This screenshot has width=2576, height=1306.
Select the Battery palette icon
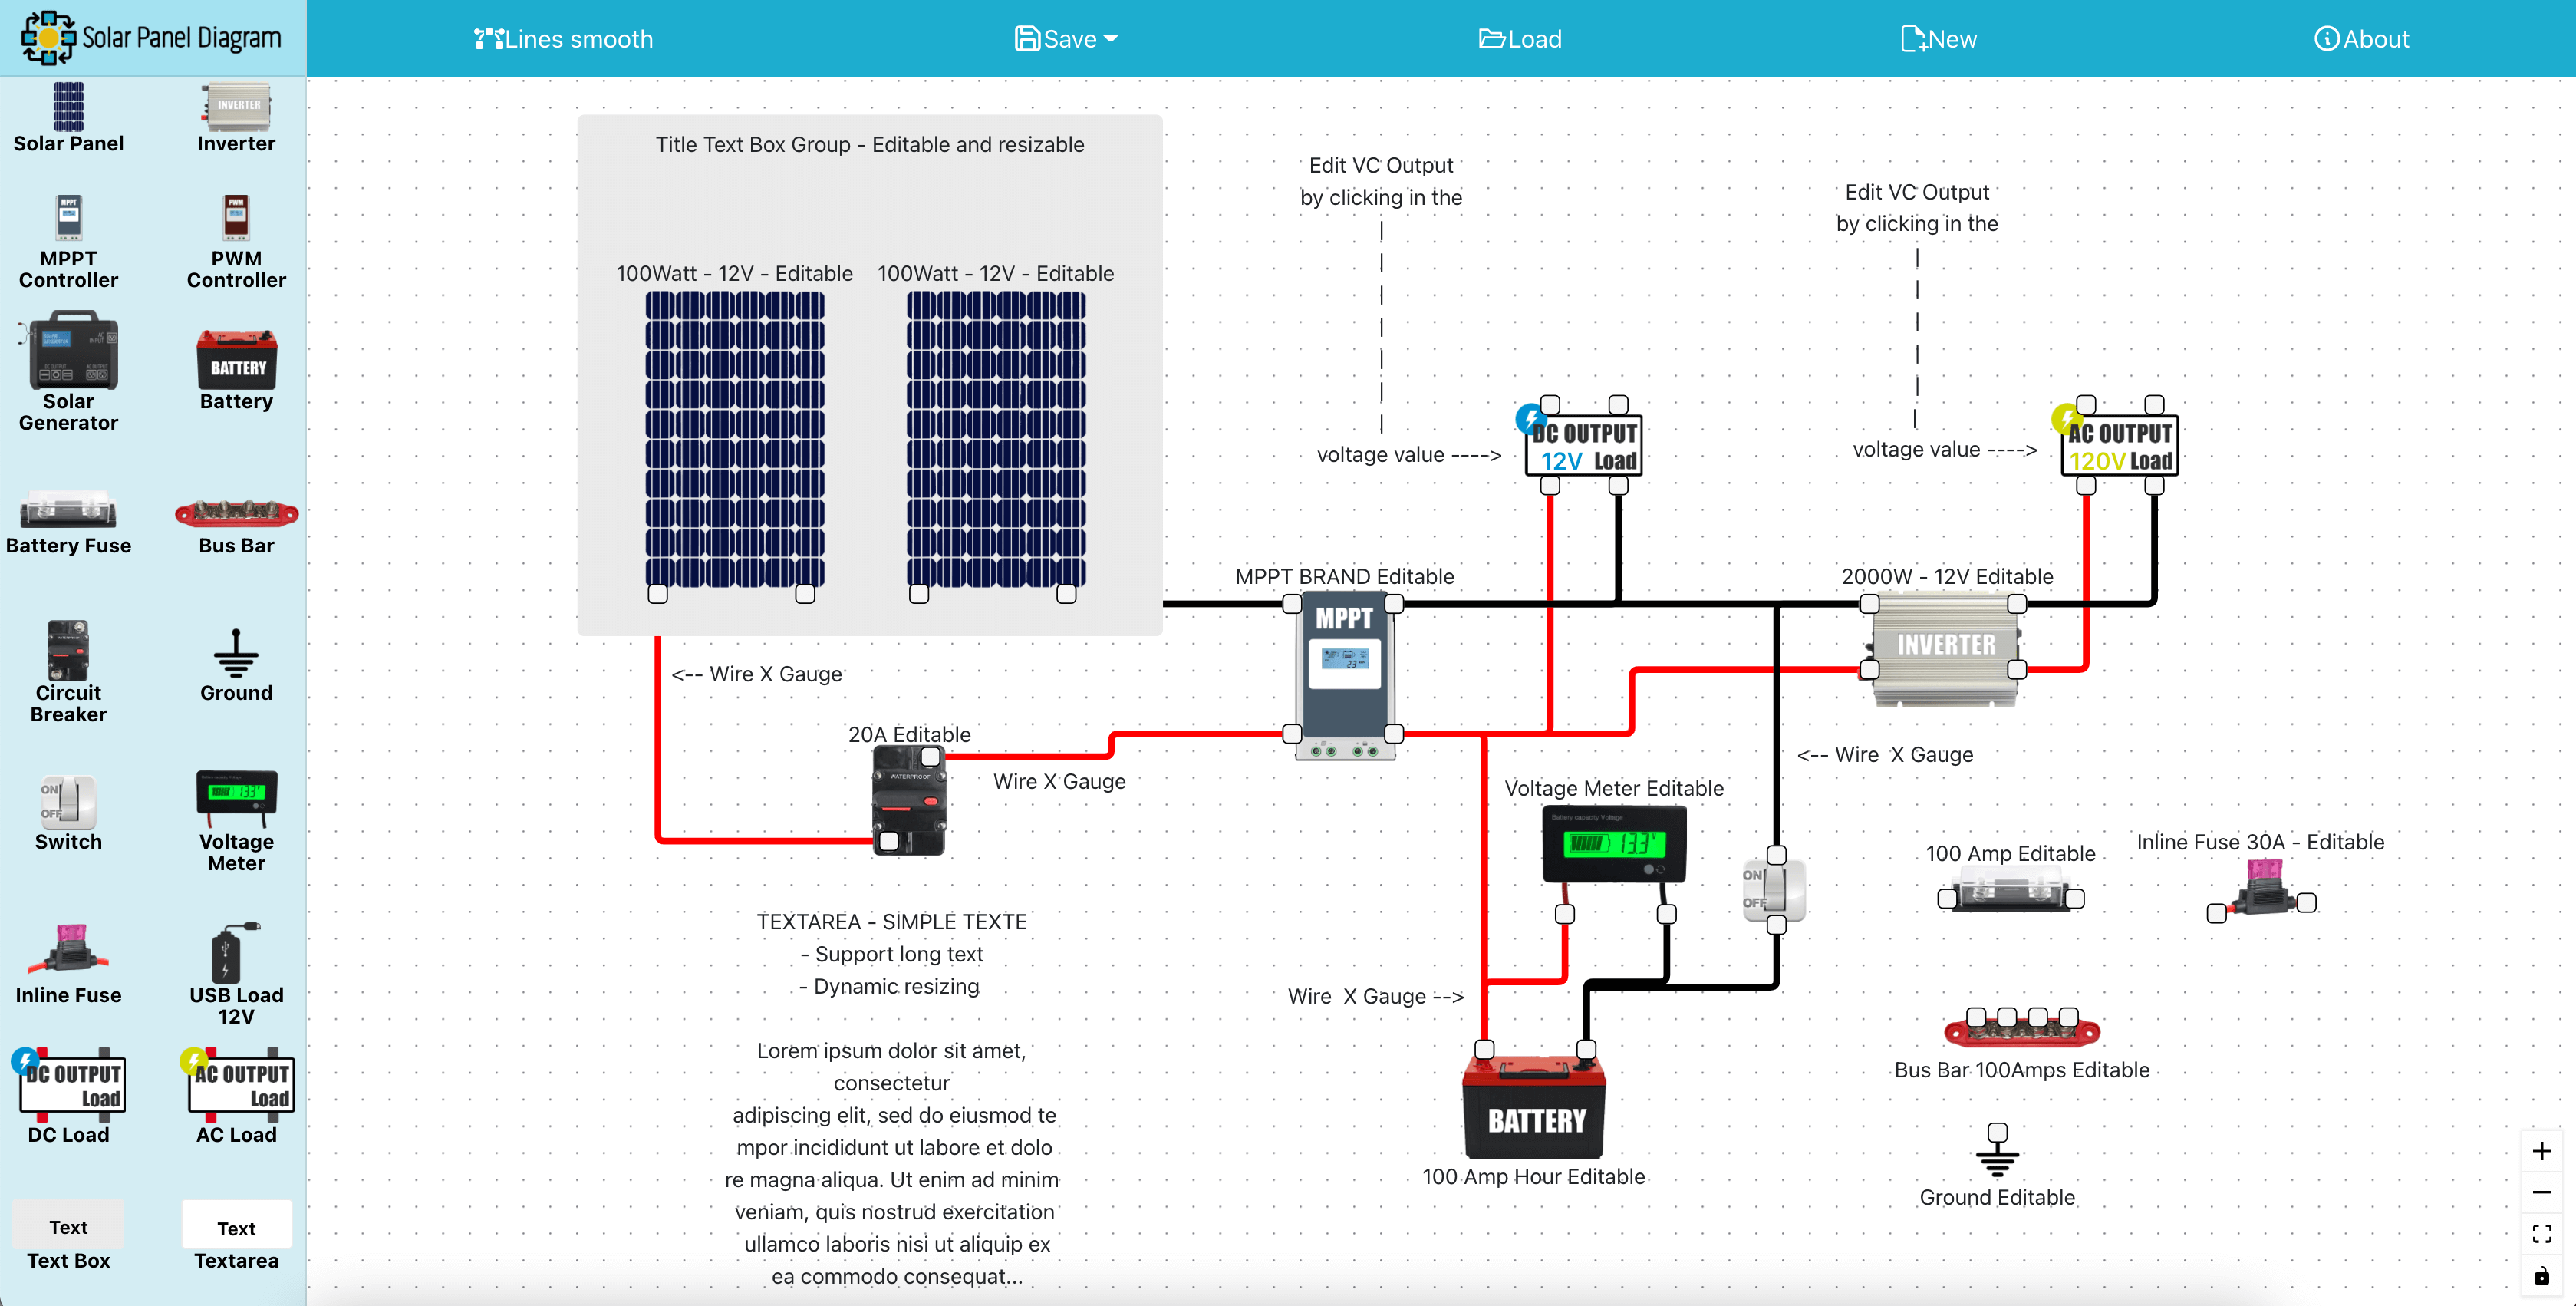point(236,360)
